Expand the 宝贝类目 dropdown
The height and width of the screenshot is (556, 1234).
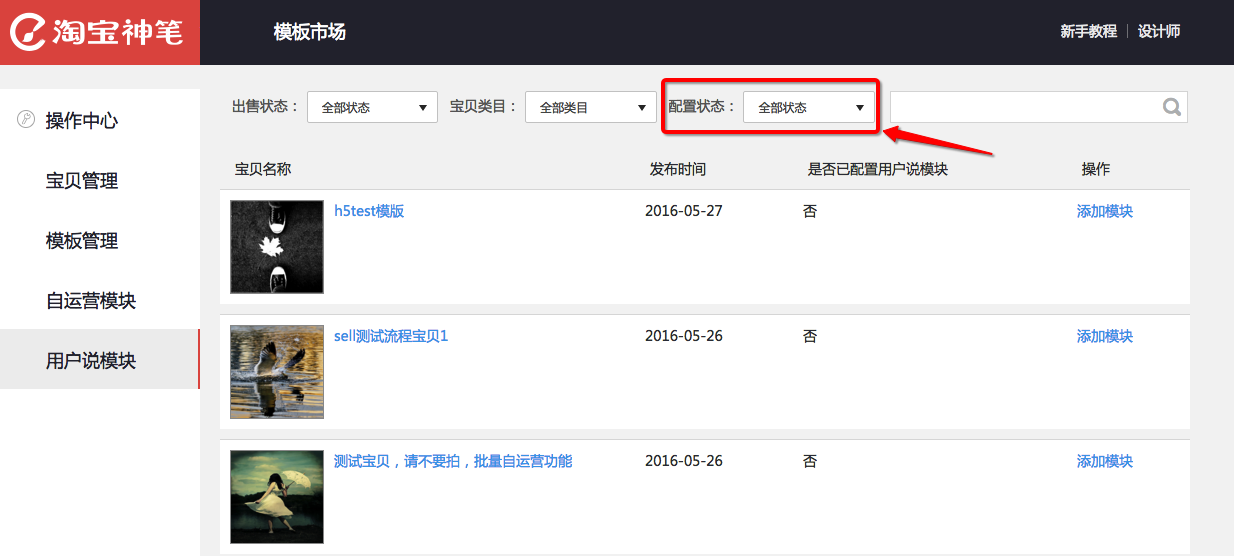click(590, 108)
